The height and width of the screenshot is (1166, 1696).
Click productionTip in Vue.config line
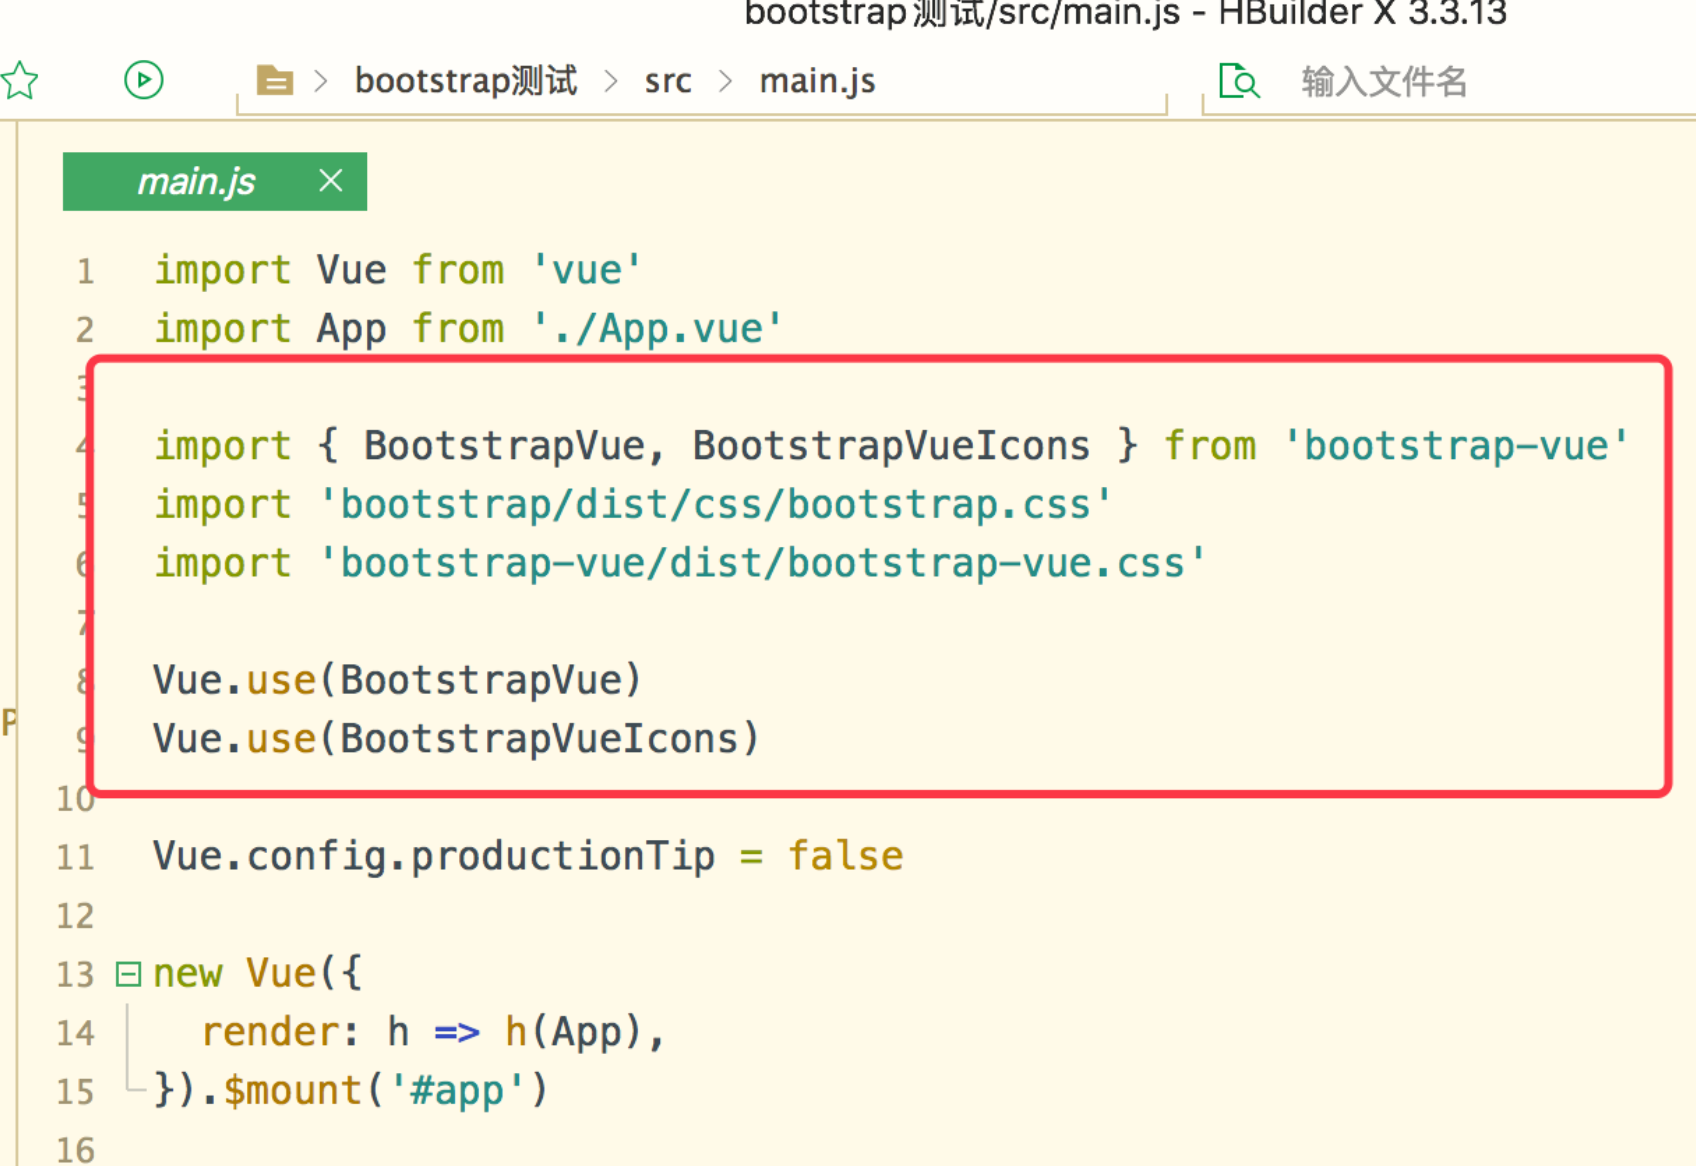563,857
